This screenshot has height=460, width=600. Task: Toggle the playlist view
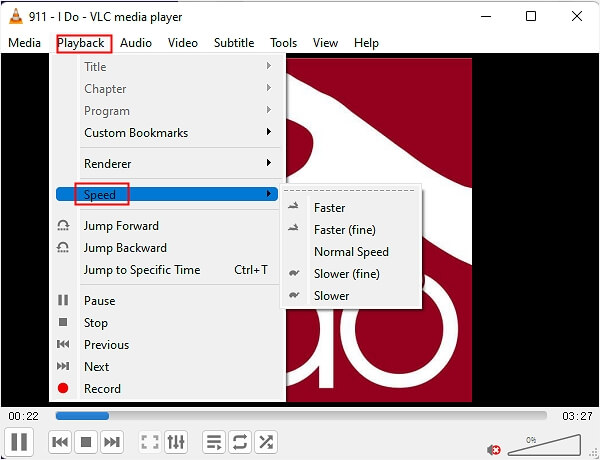click(x=214, y=442)
